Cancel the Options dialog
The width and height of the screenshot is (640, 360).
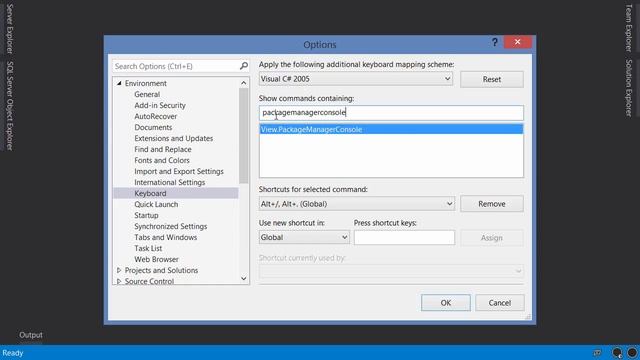(x=500, y=303)
